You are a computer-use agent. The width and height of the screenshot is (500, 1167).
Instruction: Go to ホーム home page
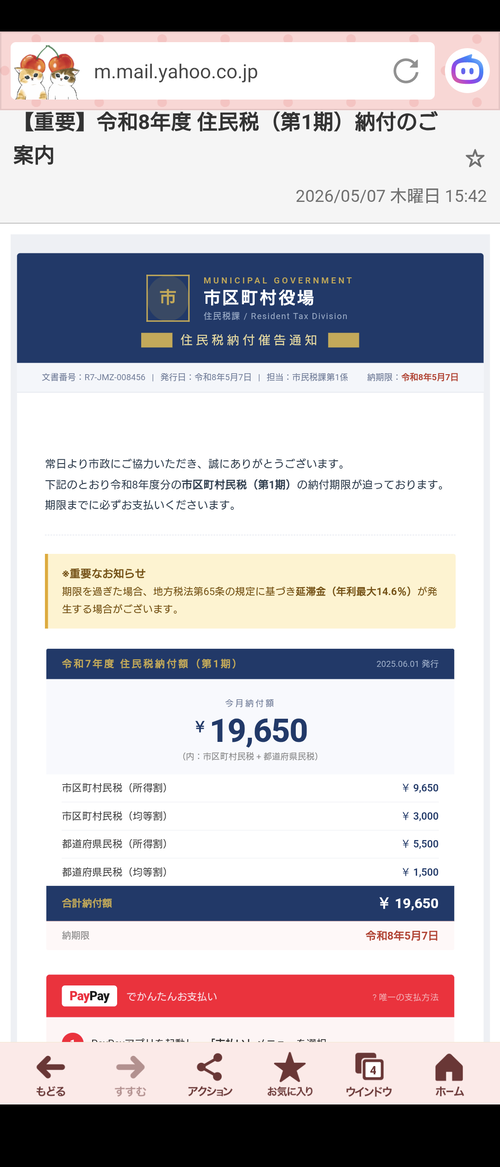pyautogui.click(x=449, y=1075)
